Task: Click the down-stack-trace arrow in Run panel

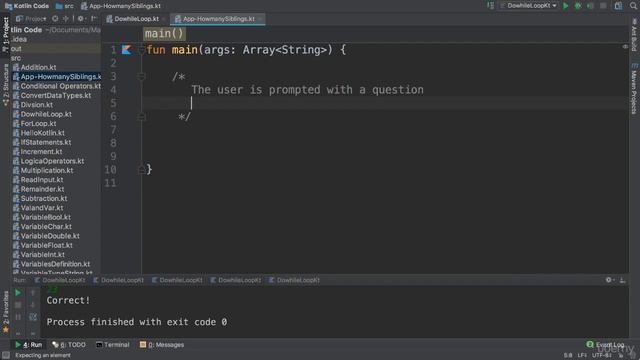Action: pyautogui.click(x=33, y=305)
